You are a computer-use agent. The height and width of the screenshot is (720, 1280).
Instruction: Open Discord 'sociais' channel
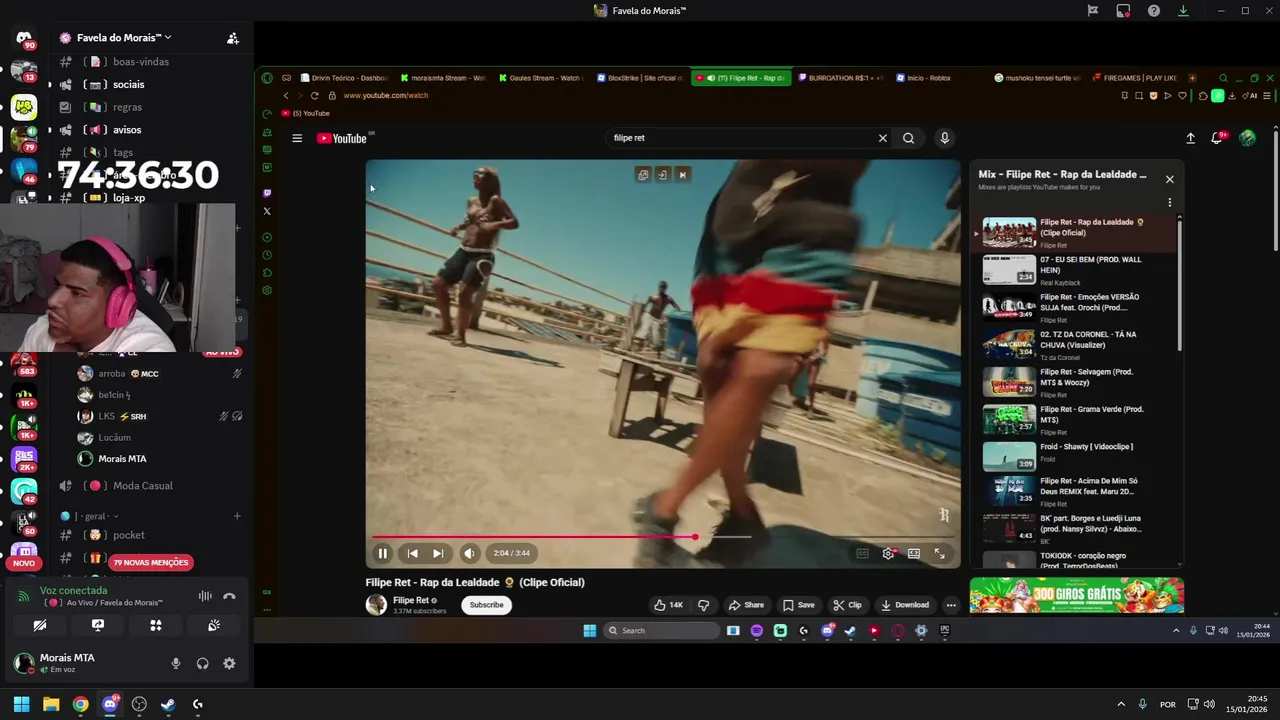click(x=128, y=85)
